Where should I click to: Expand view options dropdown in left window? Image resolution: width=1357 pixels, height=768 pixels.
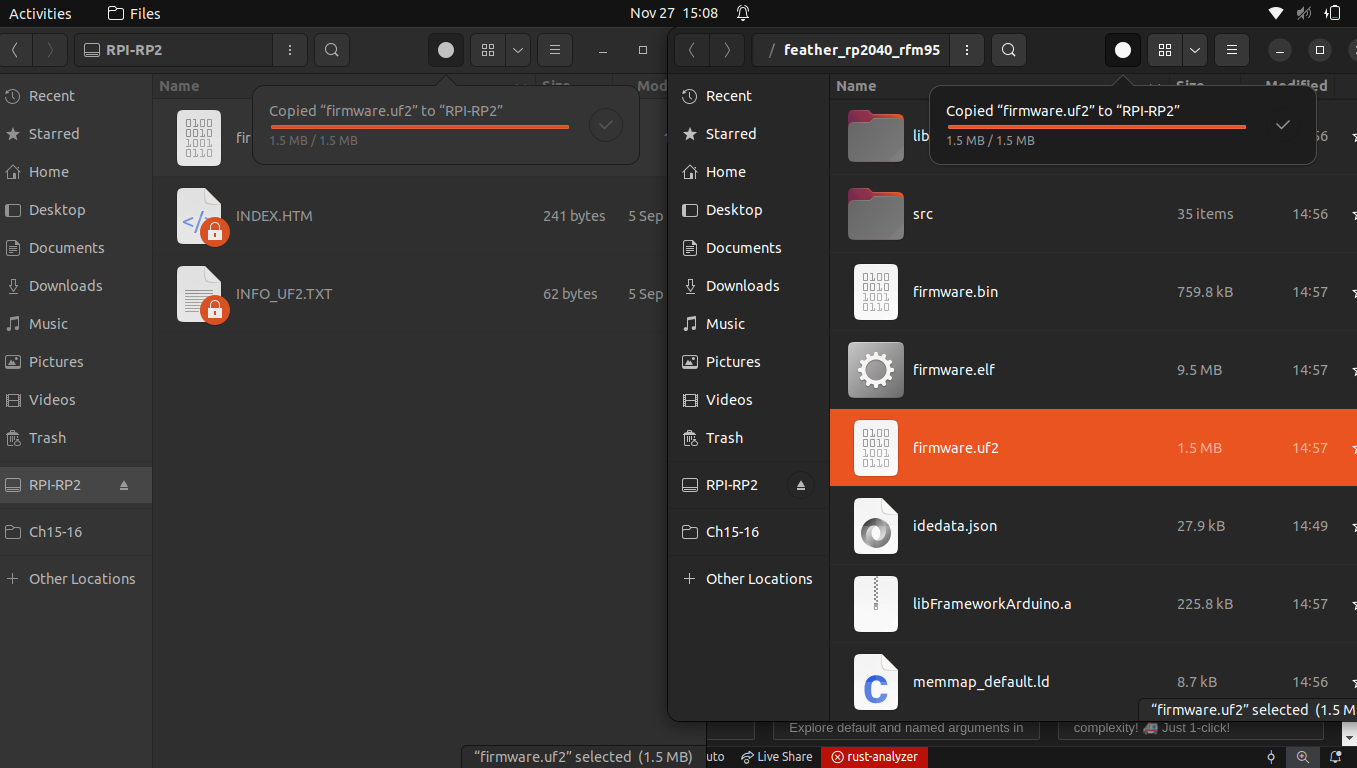[x=517, y=50]
